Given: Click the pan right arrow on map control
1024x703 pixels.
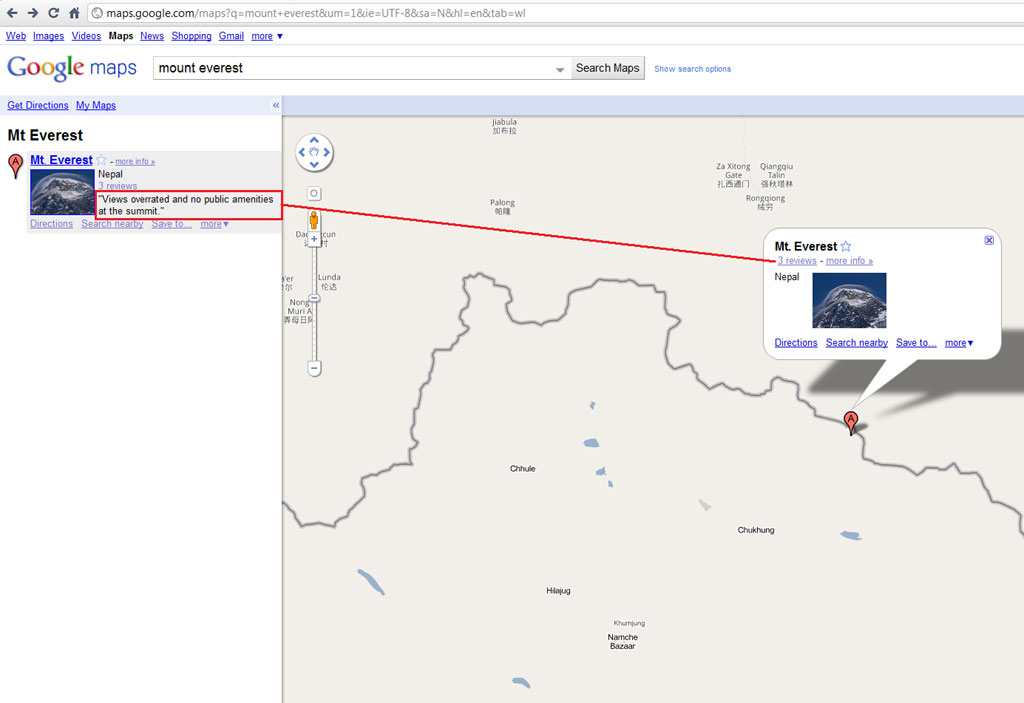Looking at the screenshot, I should (327, 152).
